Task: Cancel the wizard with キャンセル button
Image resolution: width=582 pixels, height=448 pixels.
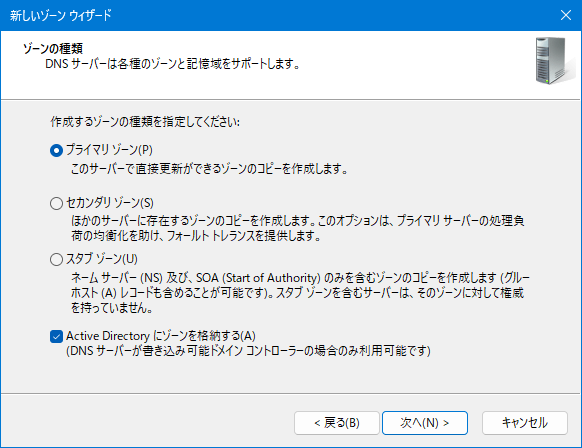Action: (x=524, y=422)
